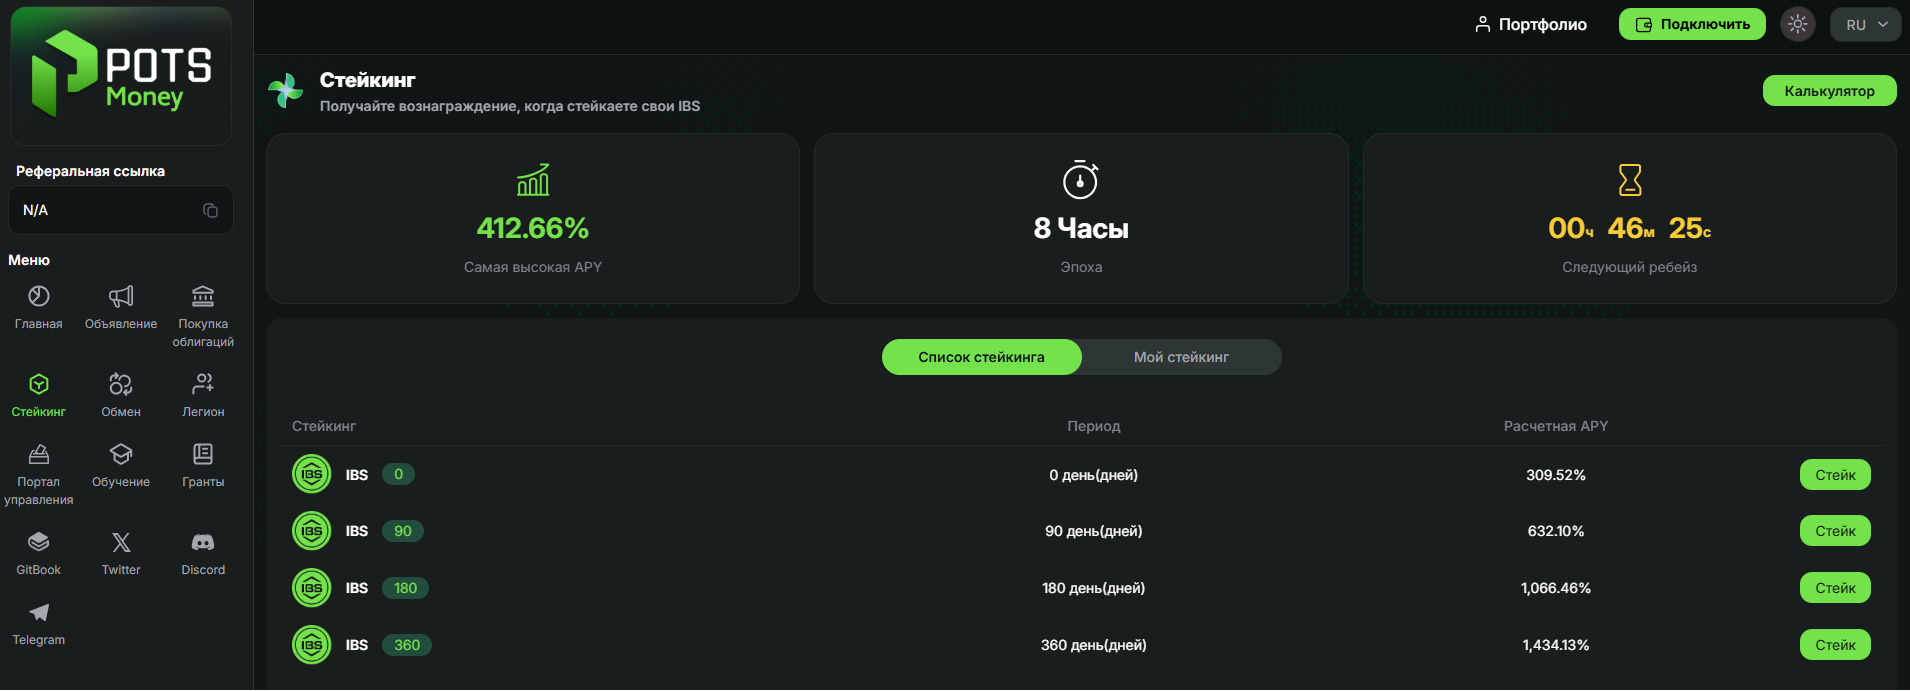Expand the RU language dropdown
Screen dimensions: 1910x691
coord(1866,24)
